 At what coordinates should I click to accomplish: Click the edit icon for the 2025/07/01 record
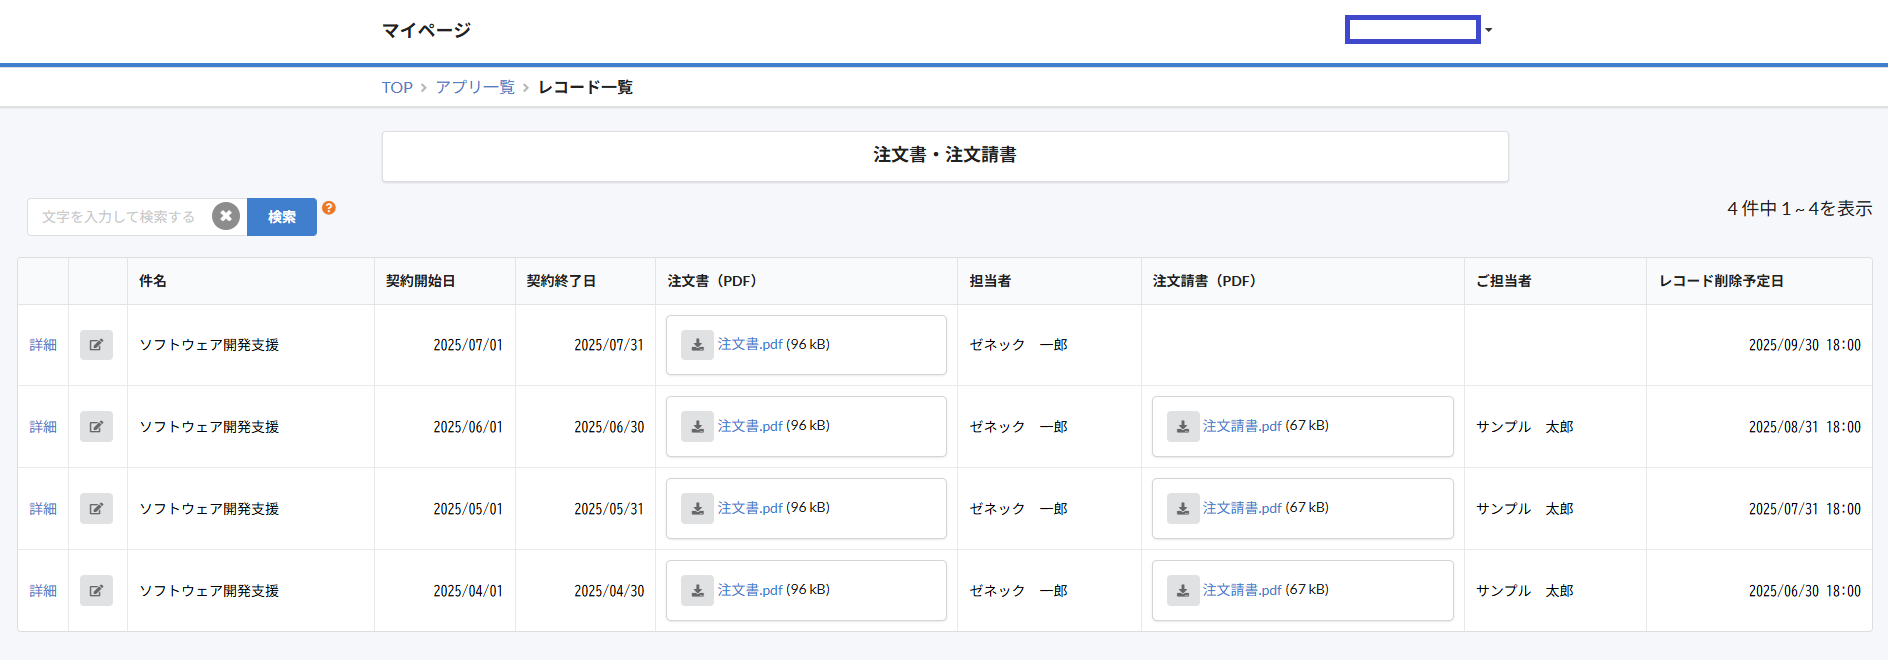click(x=96, y=345)
